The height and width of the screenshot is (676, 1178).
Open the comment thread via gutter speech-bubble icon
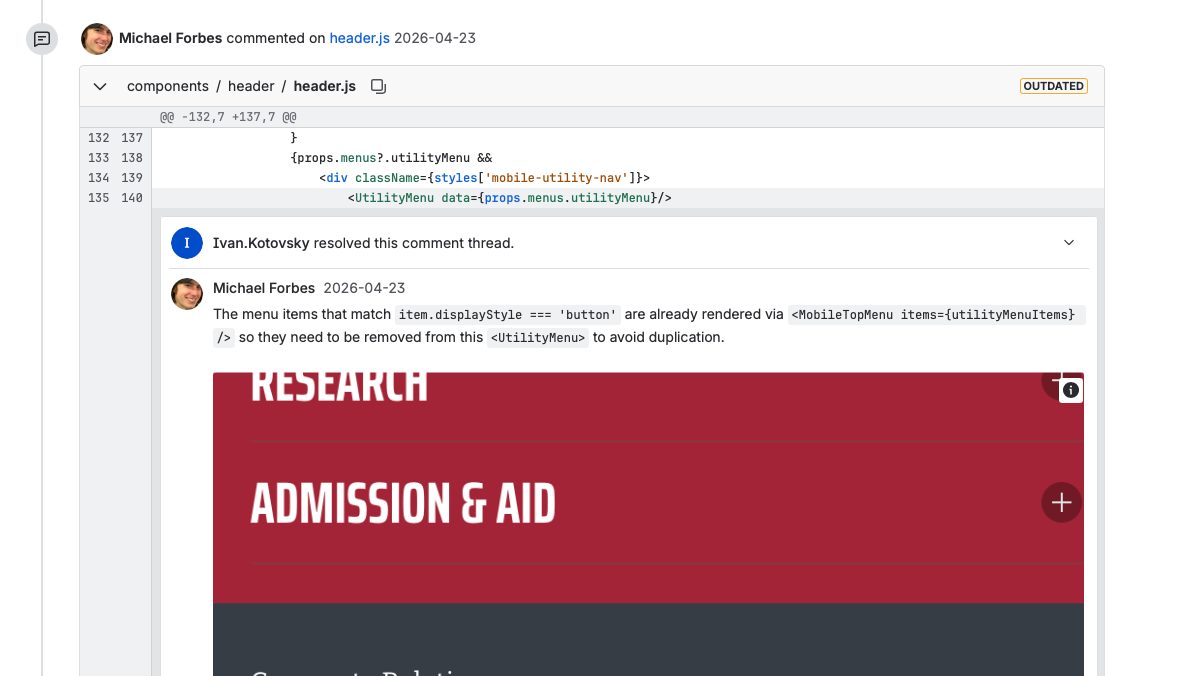point(41,38)
